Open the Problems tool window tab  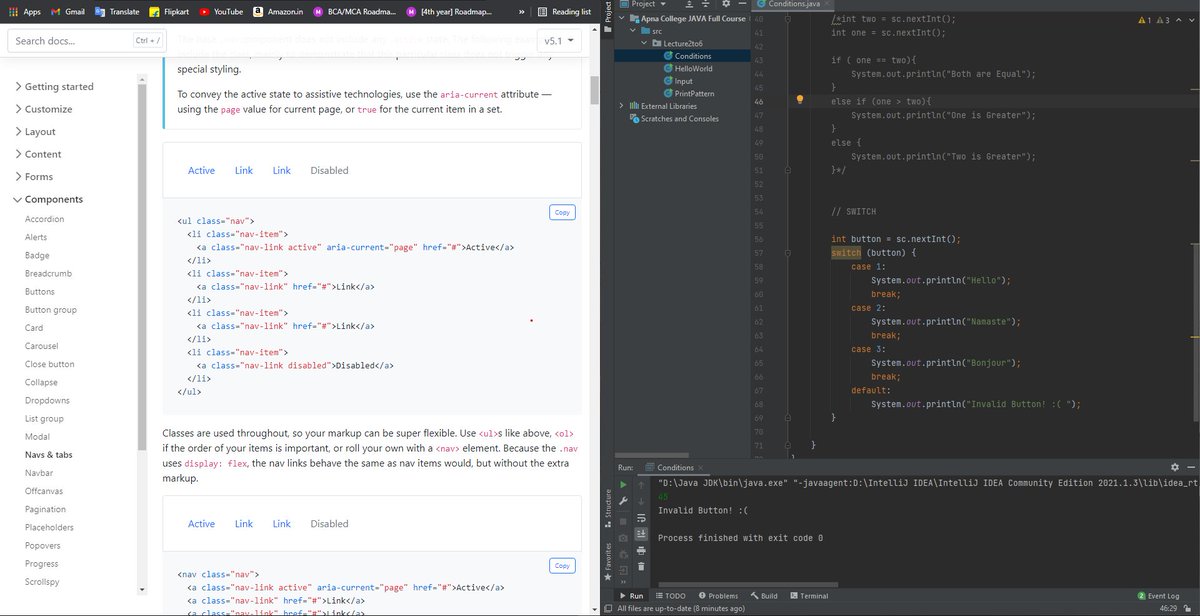(x=718, y=596)
